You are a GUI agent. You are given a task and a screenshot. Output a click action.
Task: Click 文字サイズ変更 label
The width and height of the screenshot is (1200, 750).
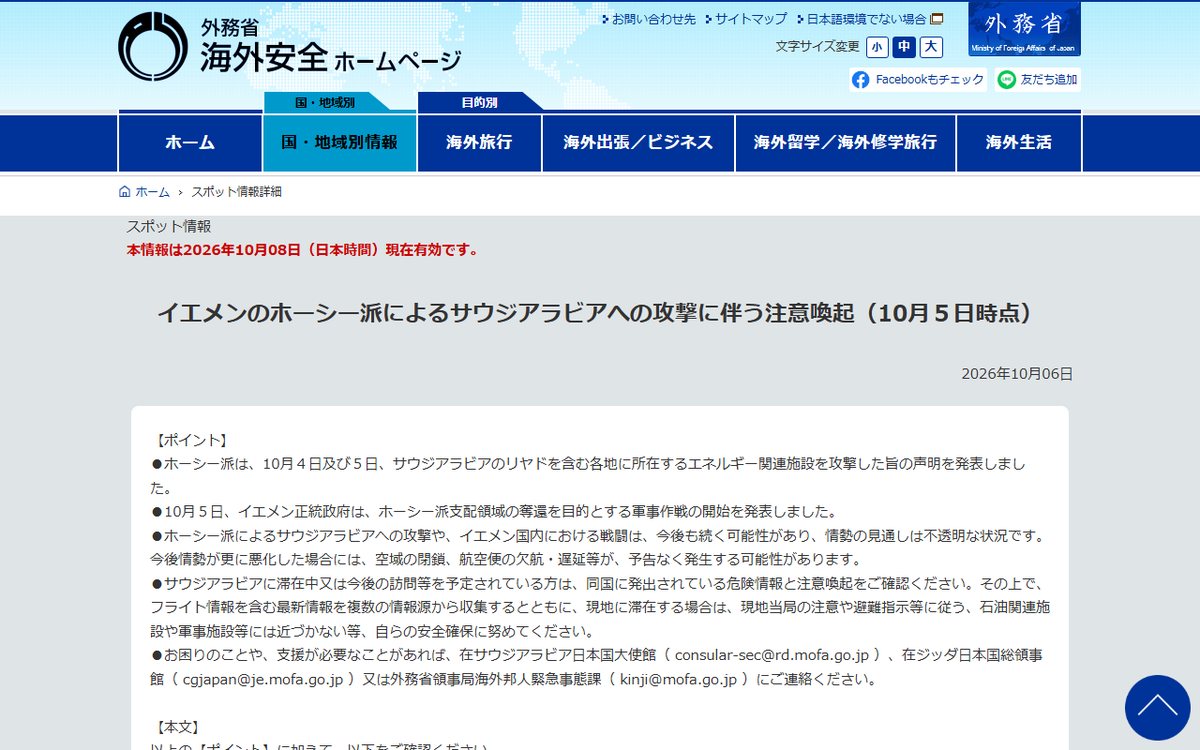point(817,47)
